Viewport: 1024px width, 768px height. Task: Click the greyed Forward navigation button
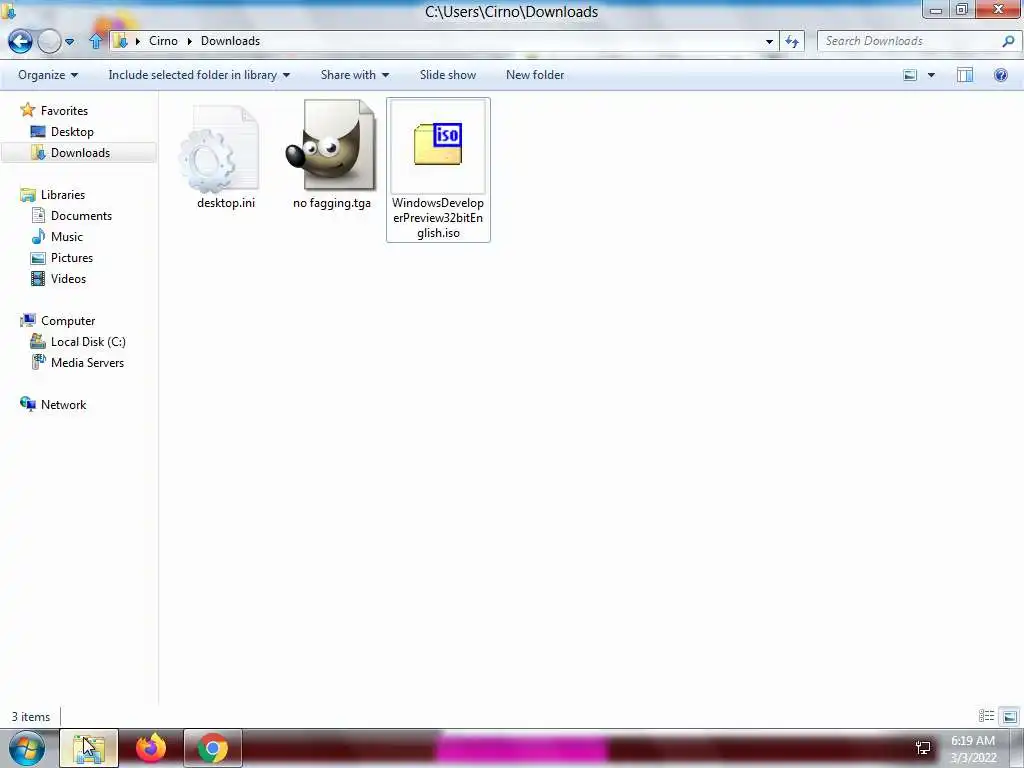tap(49, 41)
